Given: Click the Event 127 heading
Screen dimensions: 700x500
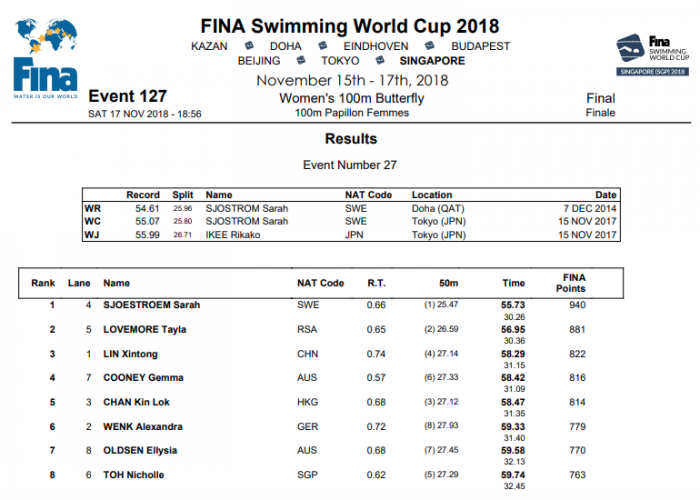Looking at the screenshot, I should tap(128, 97).
